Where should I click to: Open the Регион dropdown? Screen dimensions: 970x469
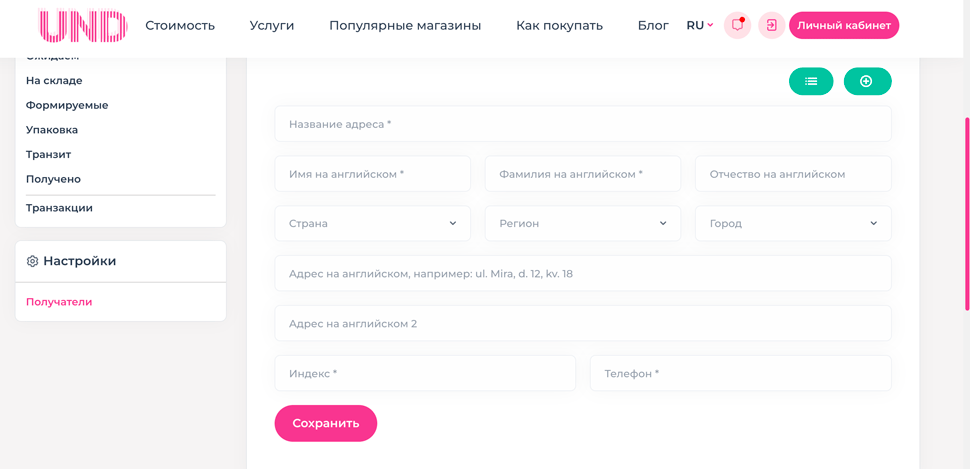[583, 223]
